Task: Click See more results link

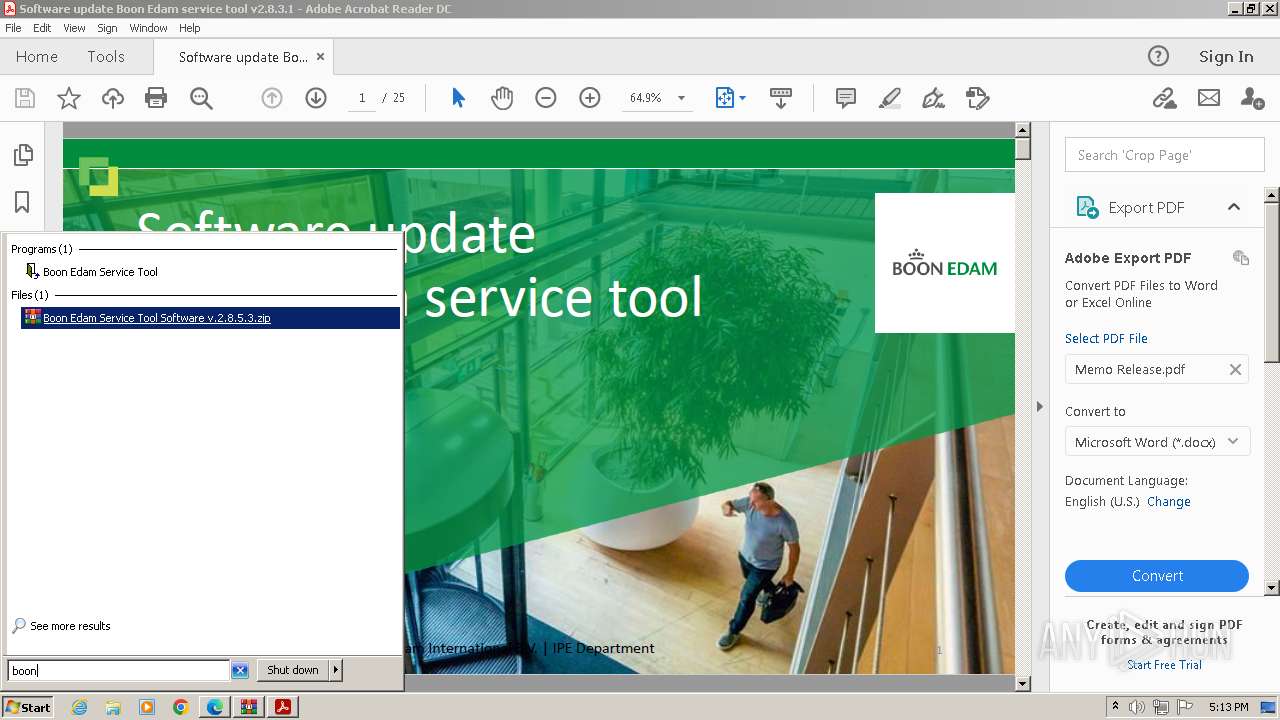Action: coord(70,626)
